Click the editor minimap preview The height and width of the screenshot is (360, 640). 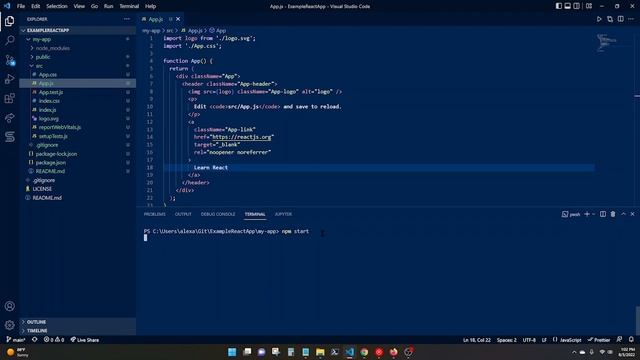tap(607, 42)
